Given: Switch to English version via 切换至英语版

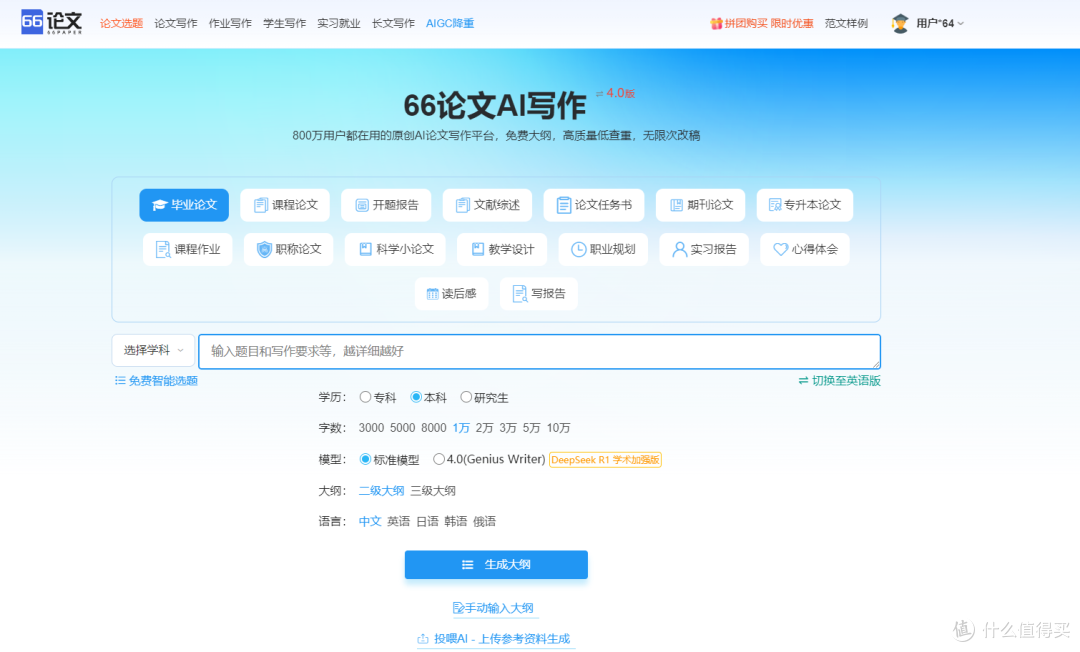Looking at the screenshot, I should click(x=839, y=381).
